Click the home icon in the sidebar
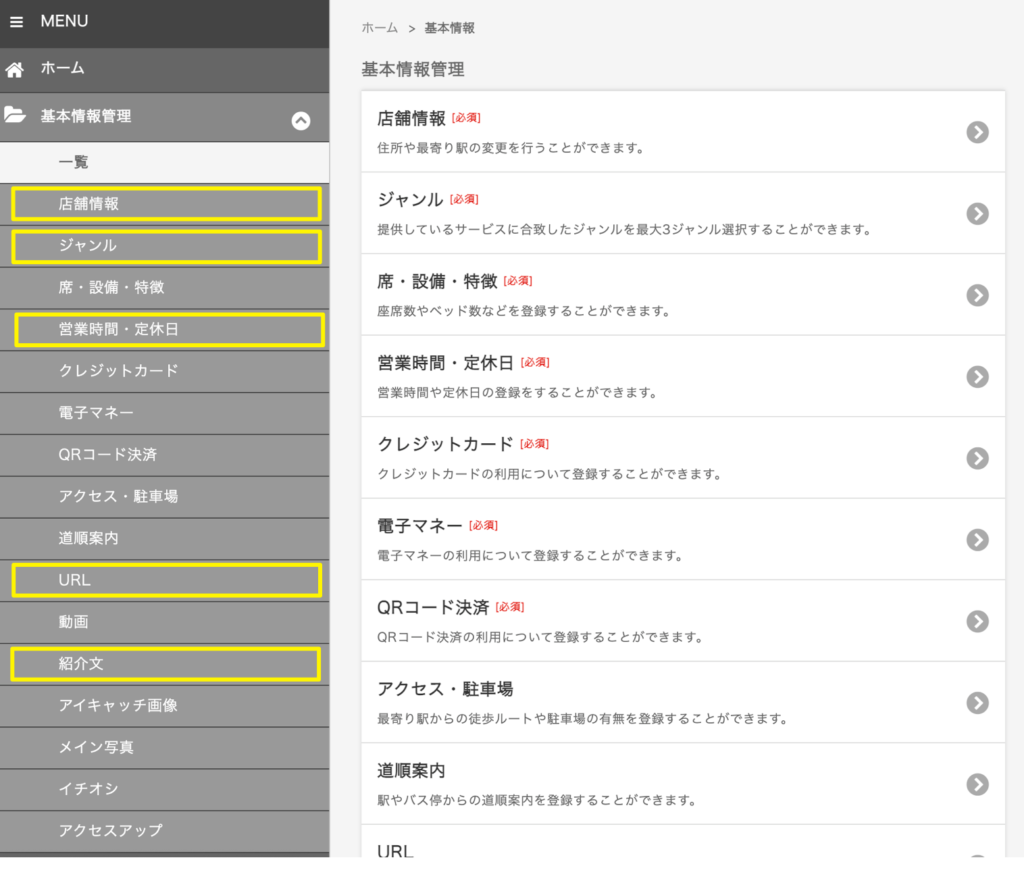This screenshot has width=1024, height=885. (x=16, y=69)
